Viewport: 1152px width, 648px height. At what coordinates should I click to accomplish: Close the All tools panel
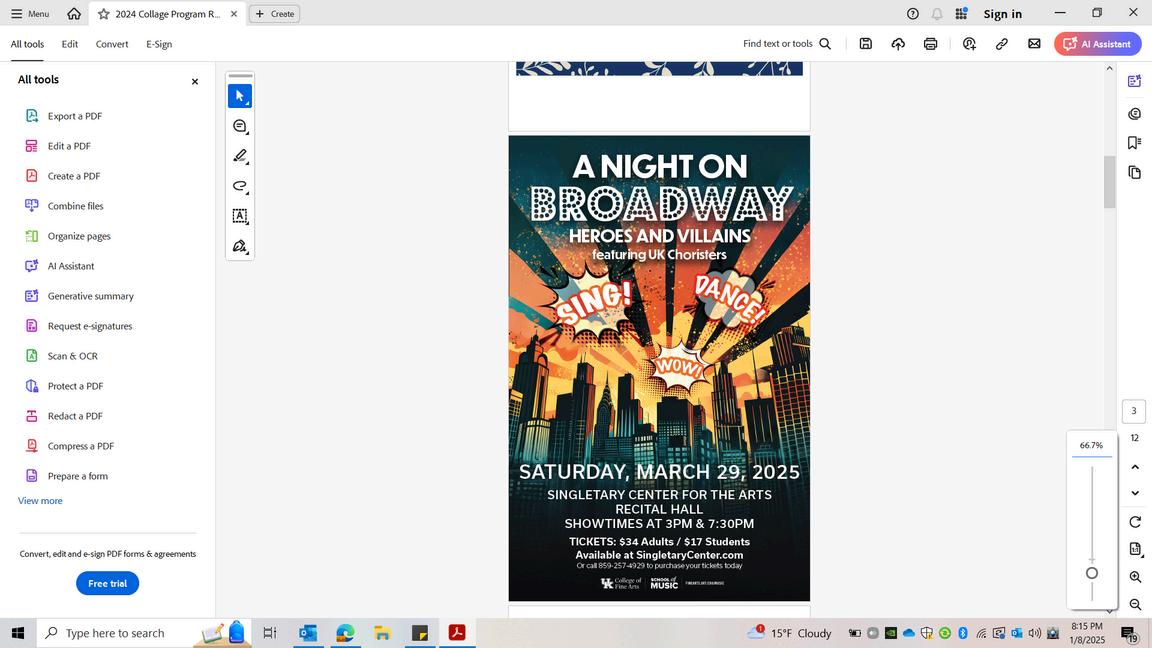coord(195,82)
